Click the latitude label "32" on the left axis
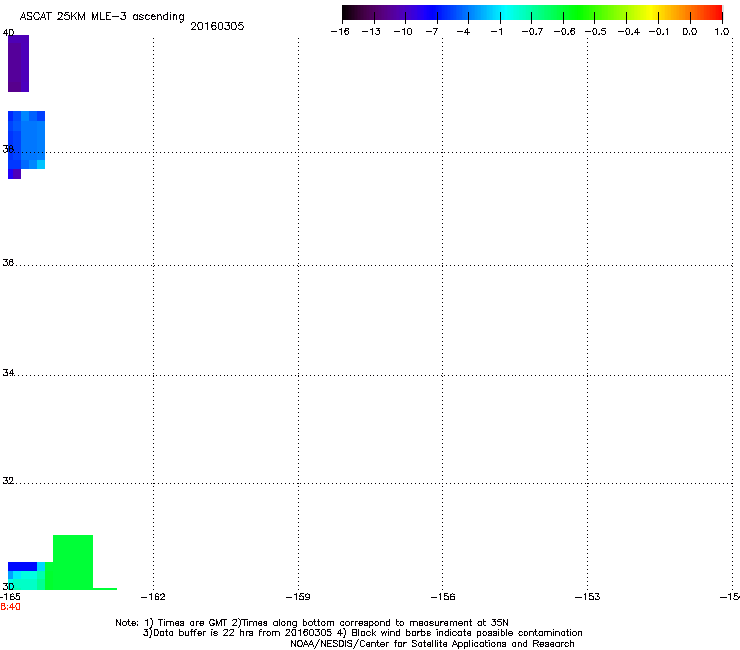Image resolution: width=740 pixels, height=650 pixels. [x=8, y=481]
